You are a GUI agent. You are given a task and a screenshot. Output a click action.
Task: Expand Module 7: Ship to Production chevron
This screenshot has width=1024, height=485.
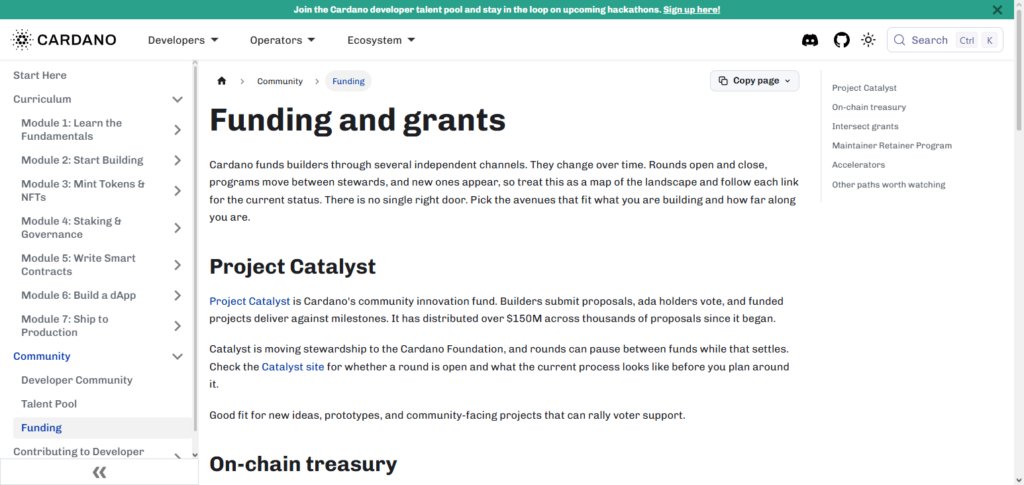click(x=177, y=326)
